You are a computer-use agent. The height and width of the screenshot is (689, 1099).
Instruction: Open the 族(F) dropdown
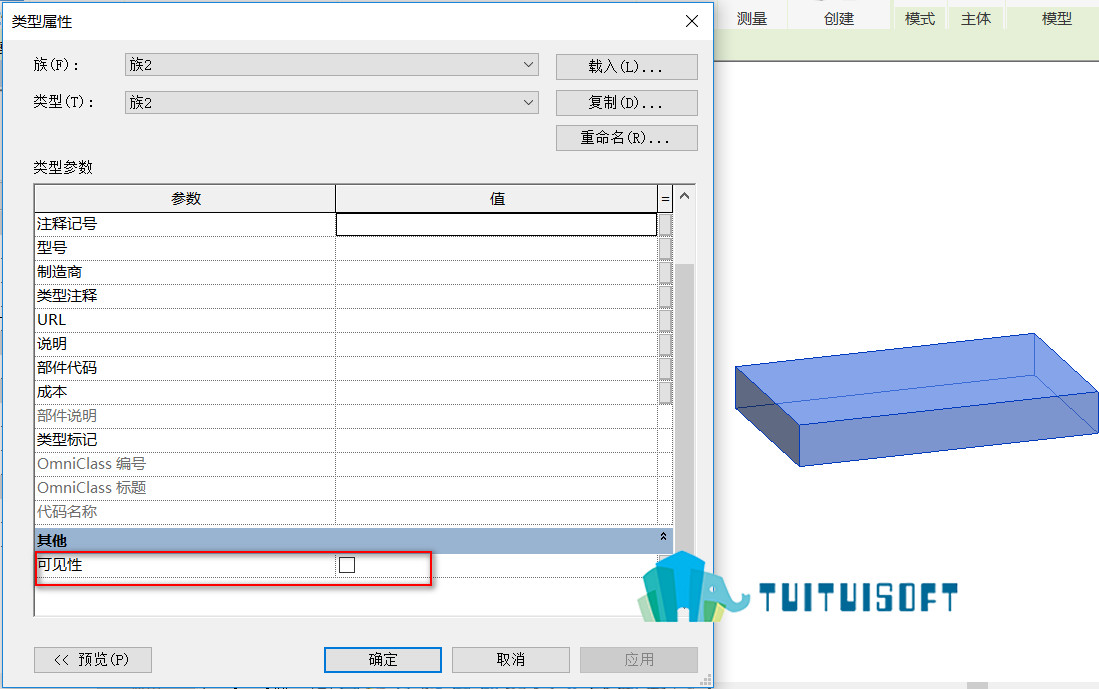click(332, 64)
